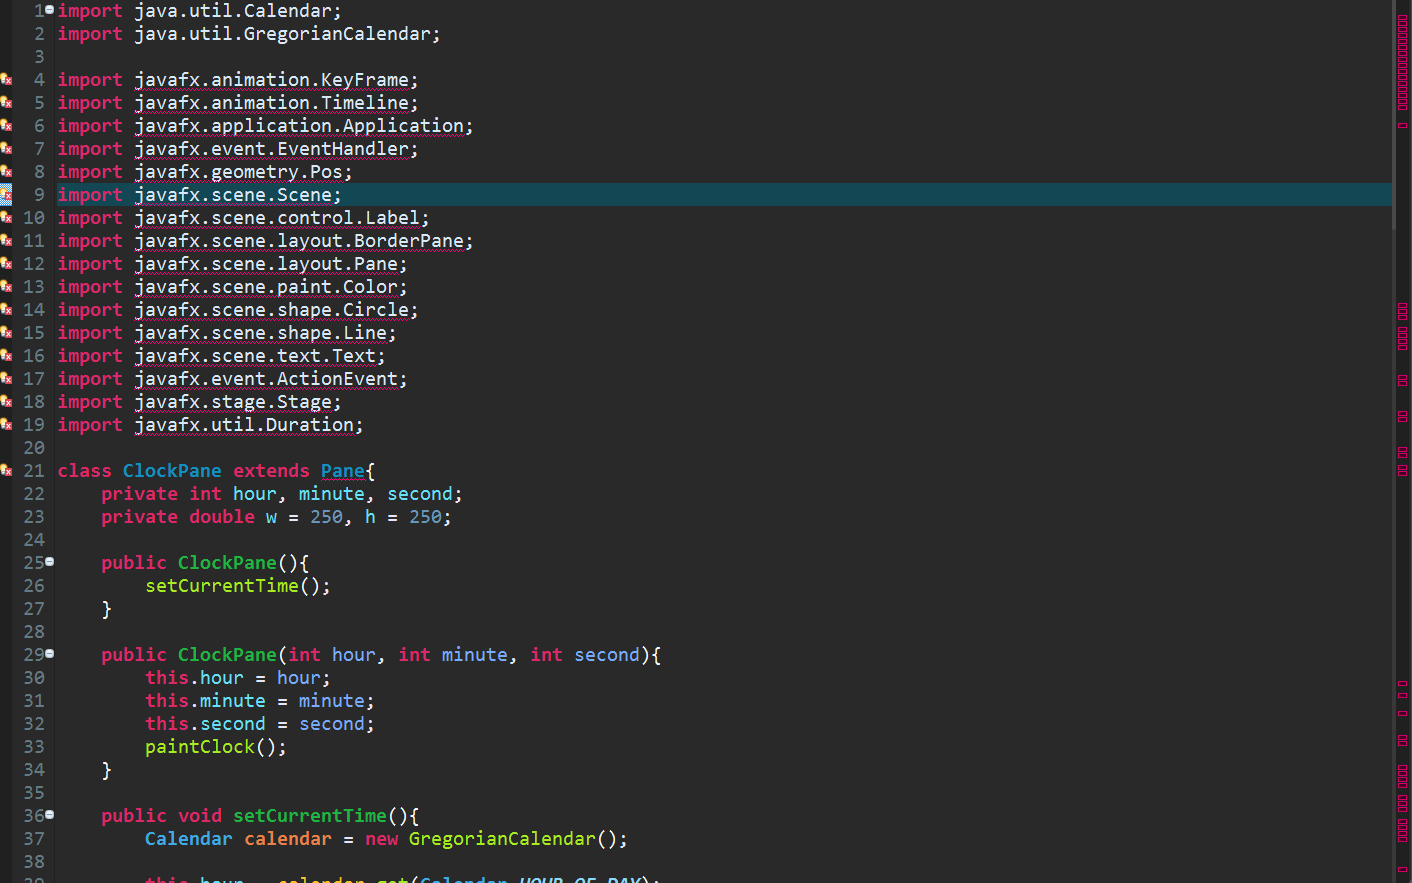1412x883 pixels.
Task: Click javafx.scene.control.Label import path
Action: pos(277,218)
